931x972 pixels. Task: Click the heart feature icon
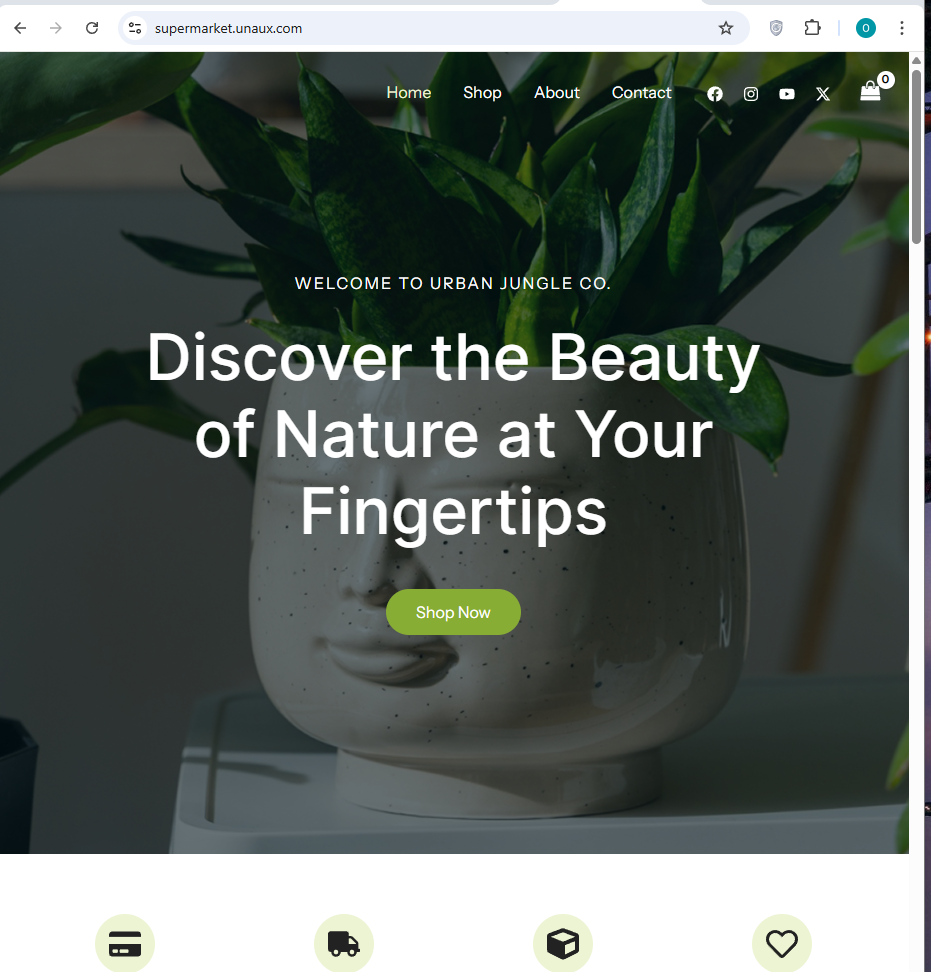pyautogui.click(x=782, y=943)
